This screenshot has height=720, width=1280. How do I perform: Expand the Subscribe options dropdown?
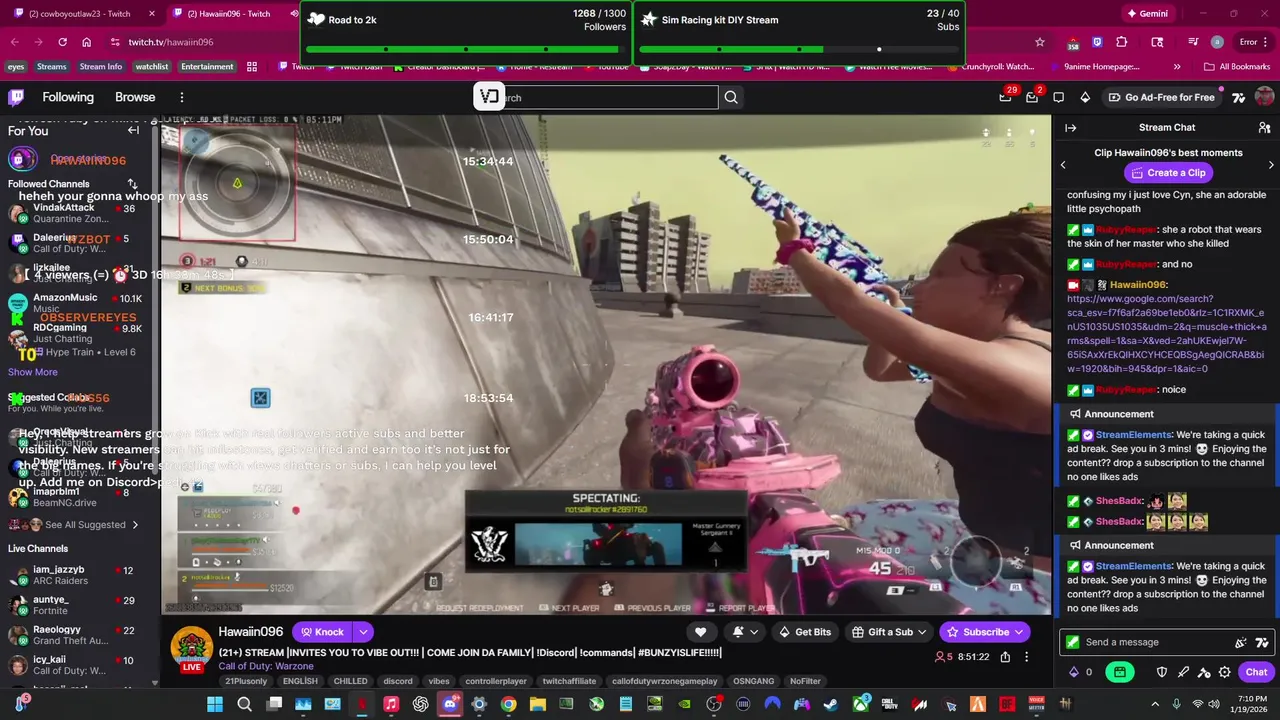tap(1019, 632)
